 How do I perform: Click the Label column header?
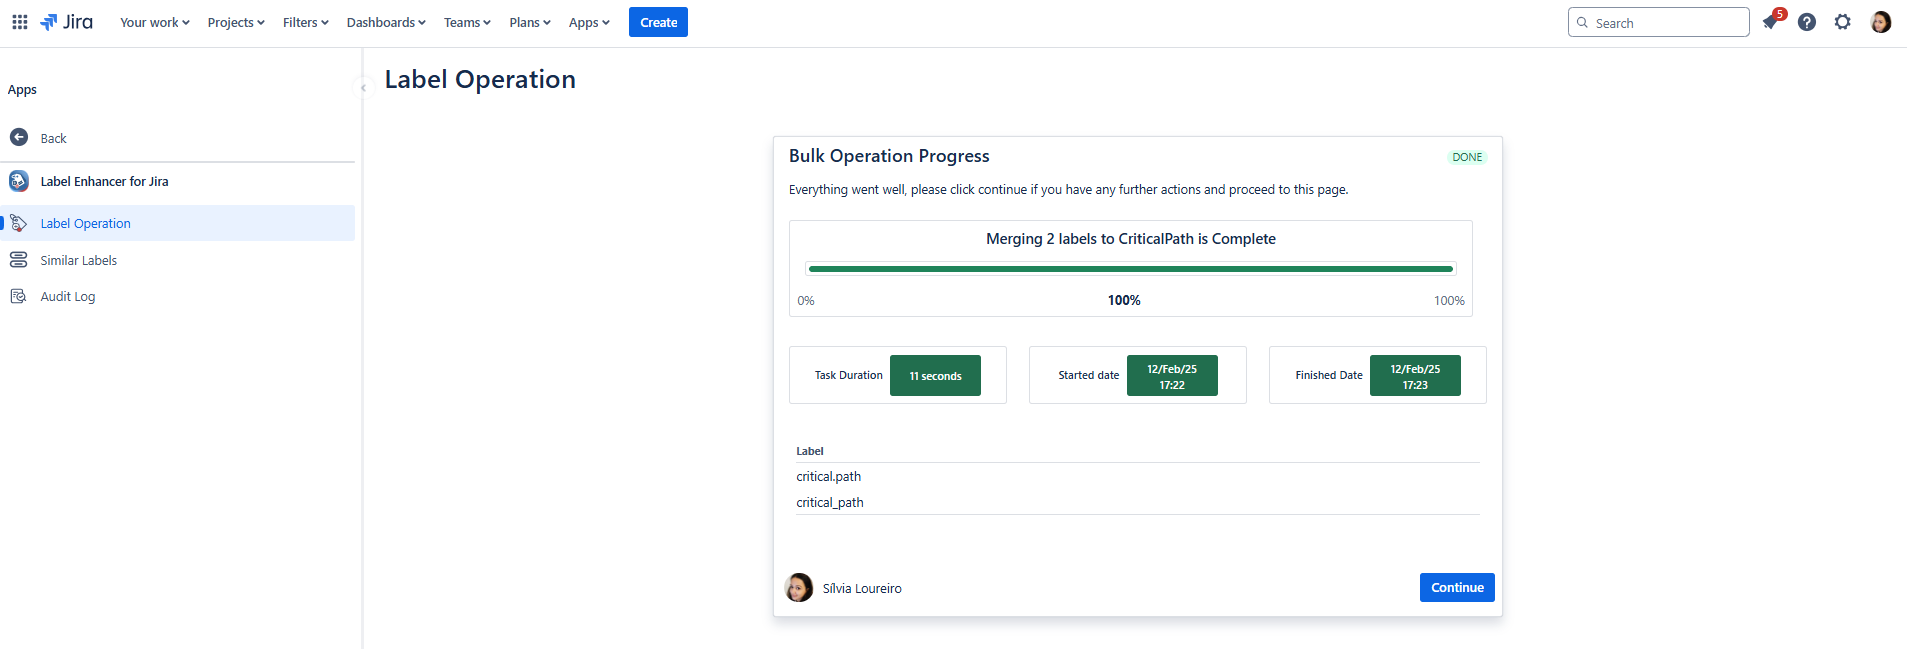point(810,451)
